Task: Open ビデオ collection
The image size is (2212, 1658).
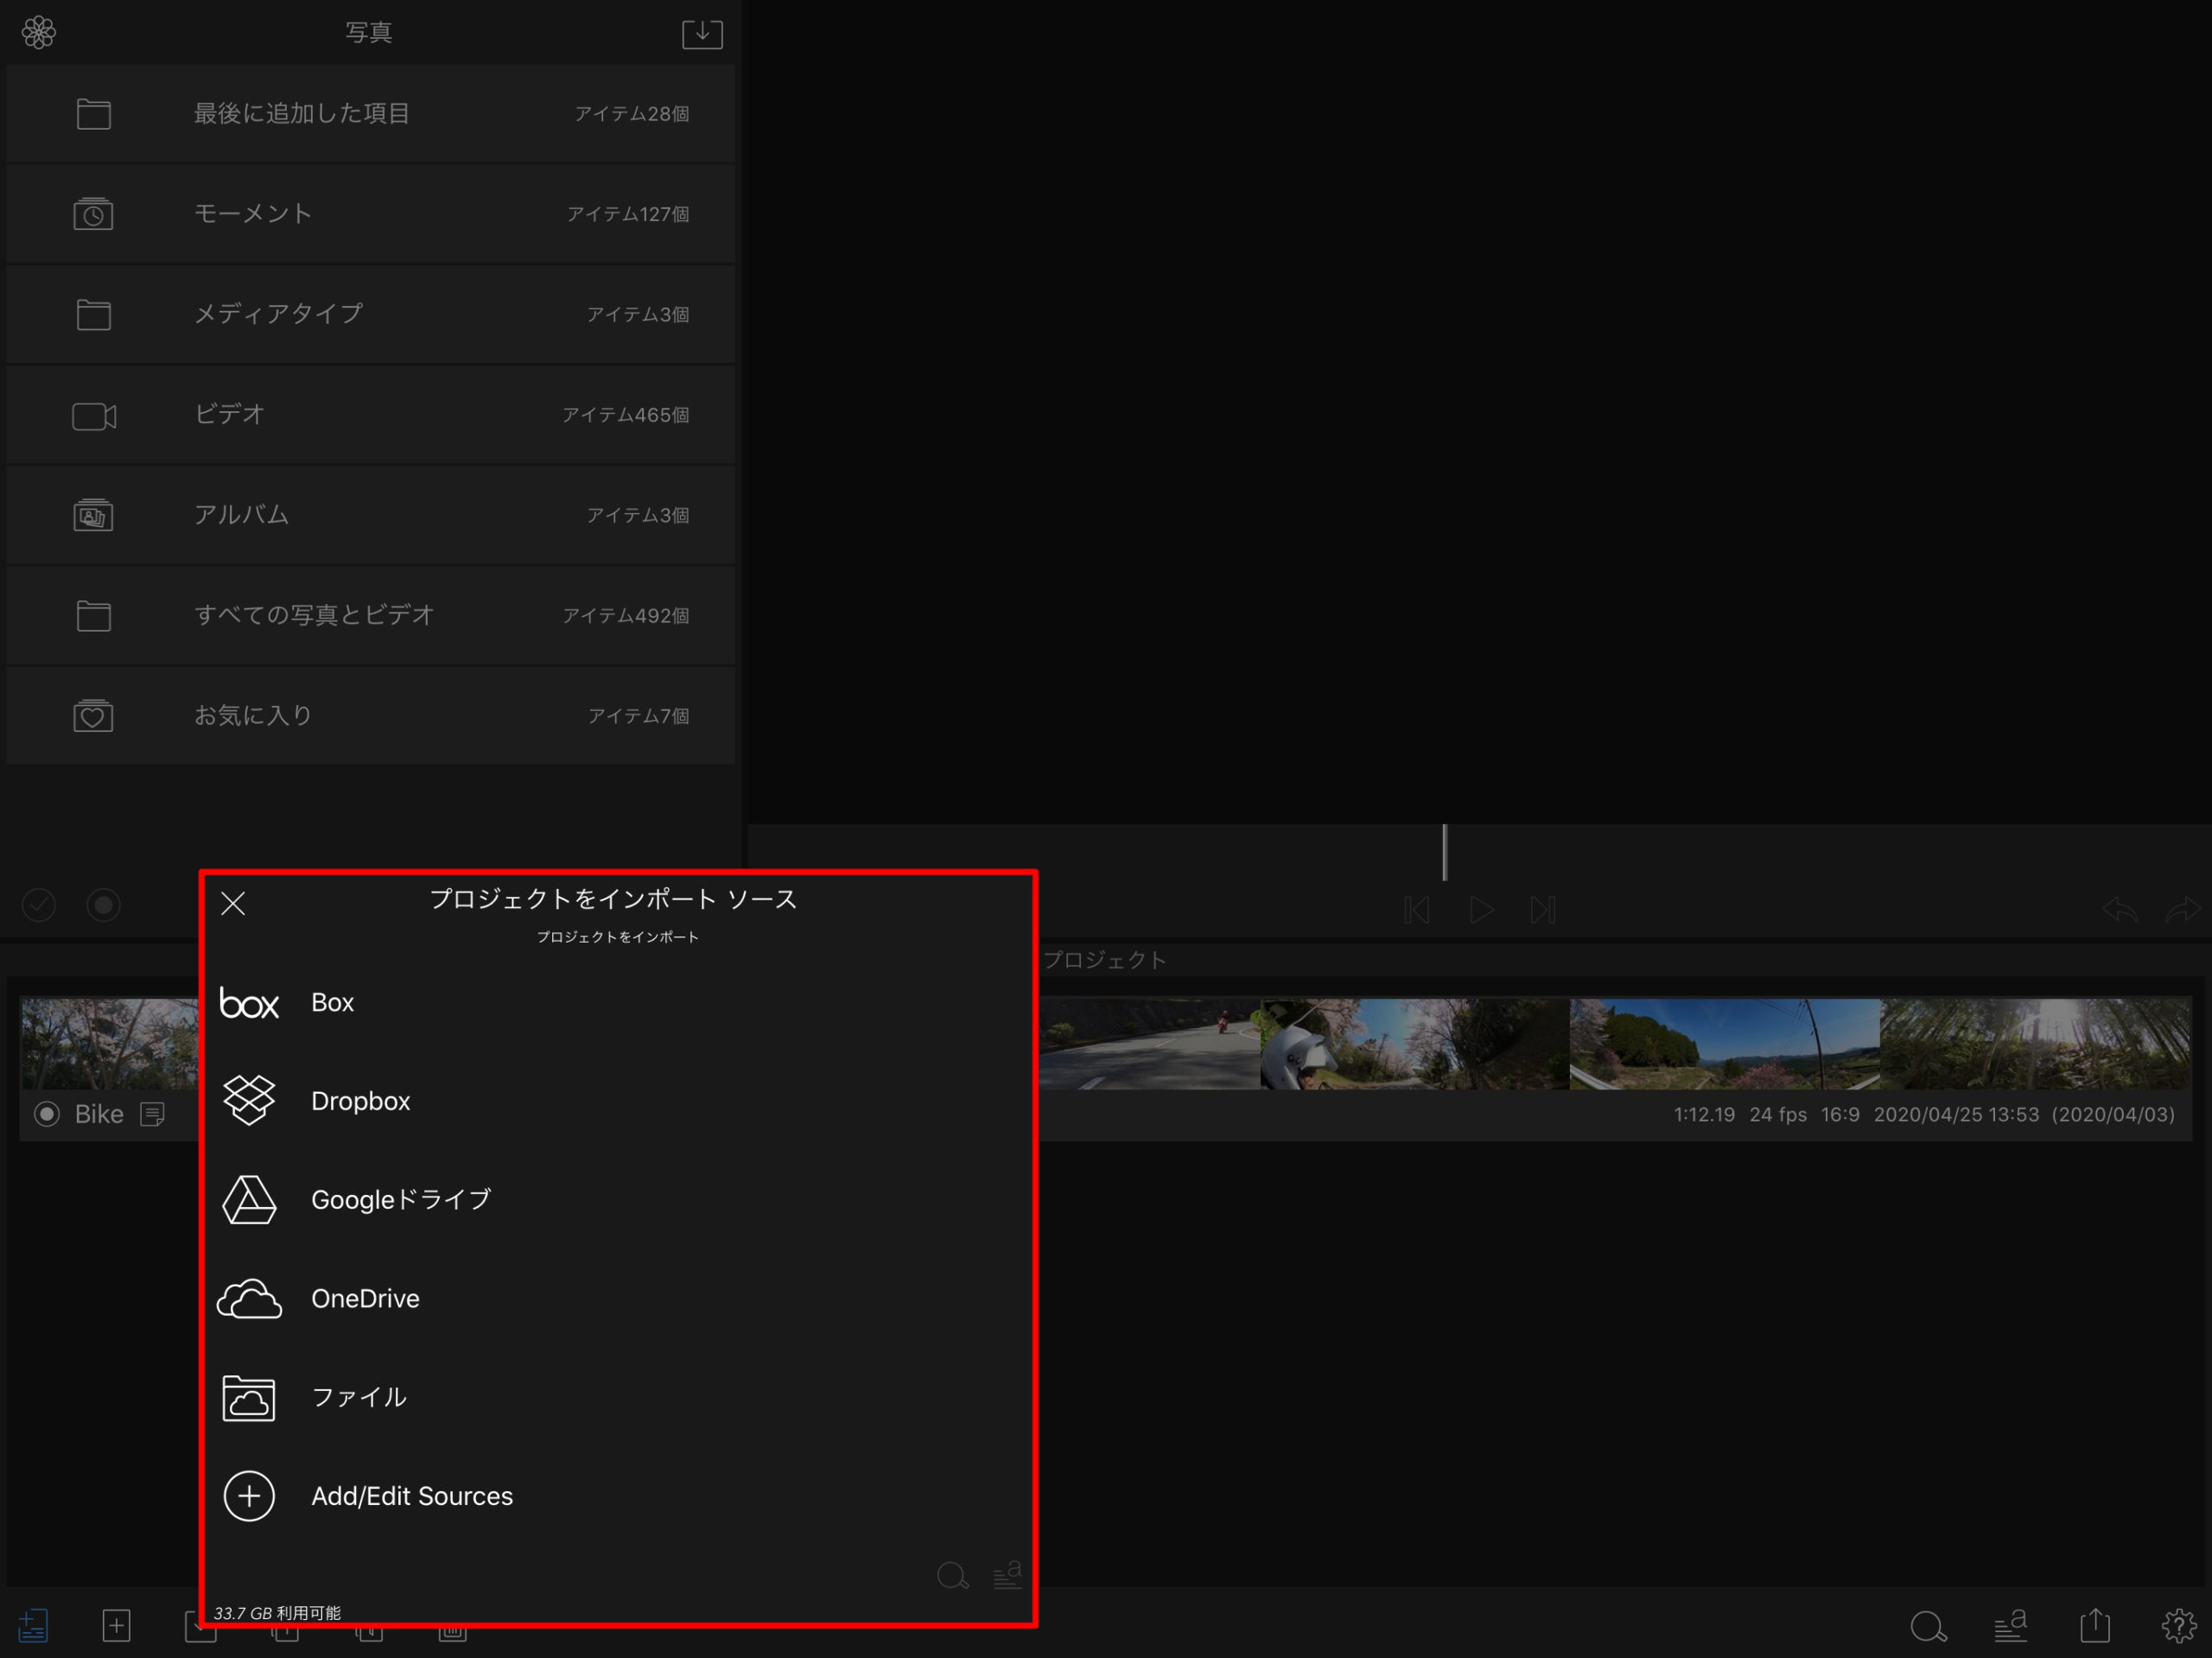Action: (370, 415)
